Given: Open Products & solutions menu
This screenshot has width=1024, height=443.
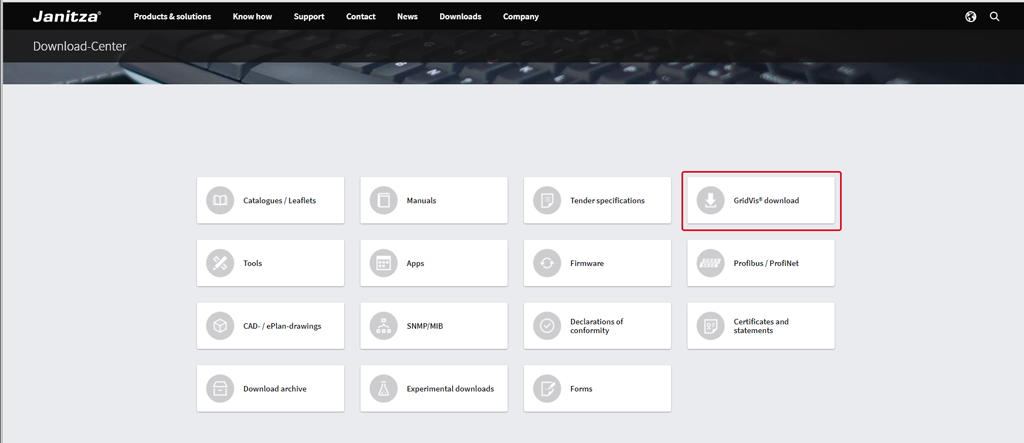Looking at the screenshot, I should pyautogui.click(x=172, y=17).
